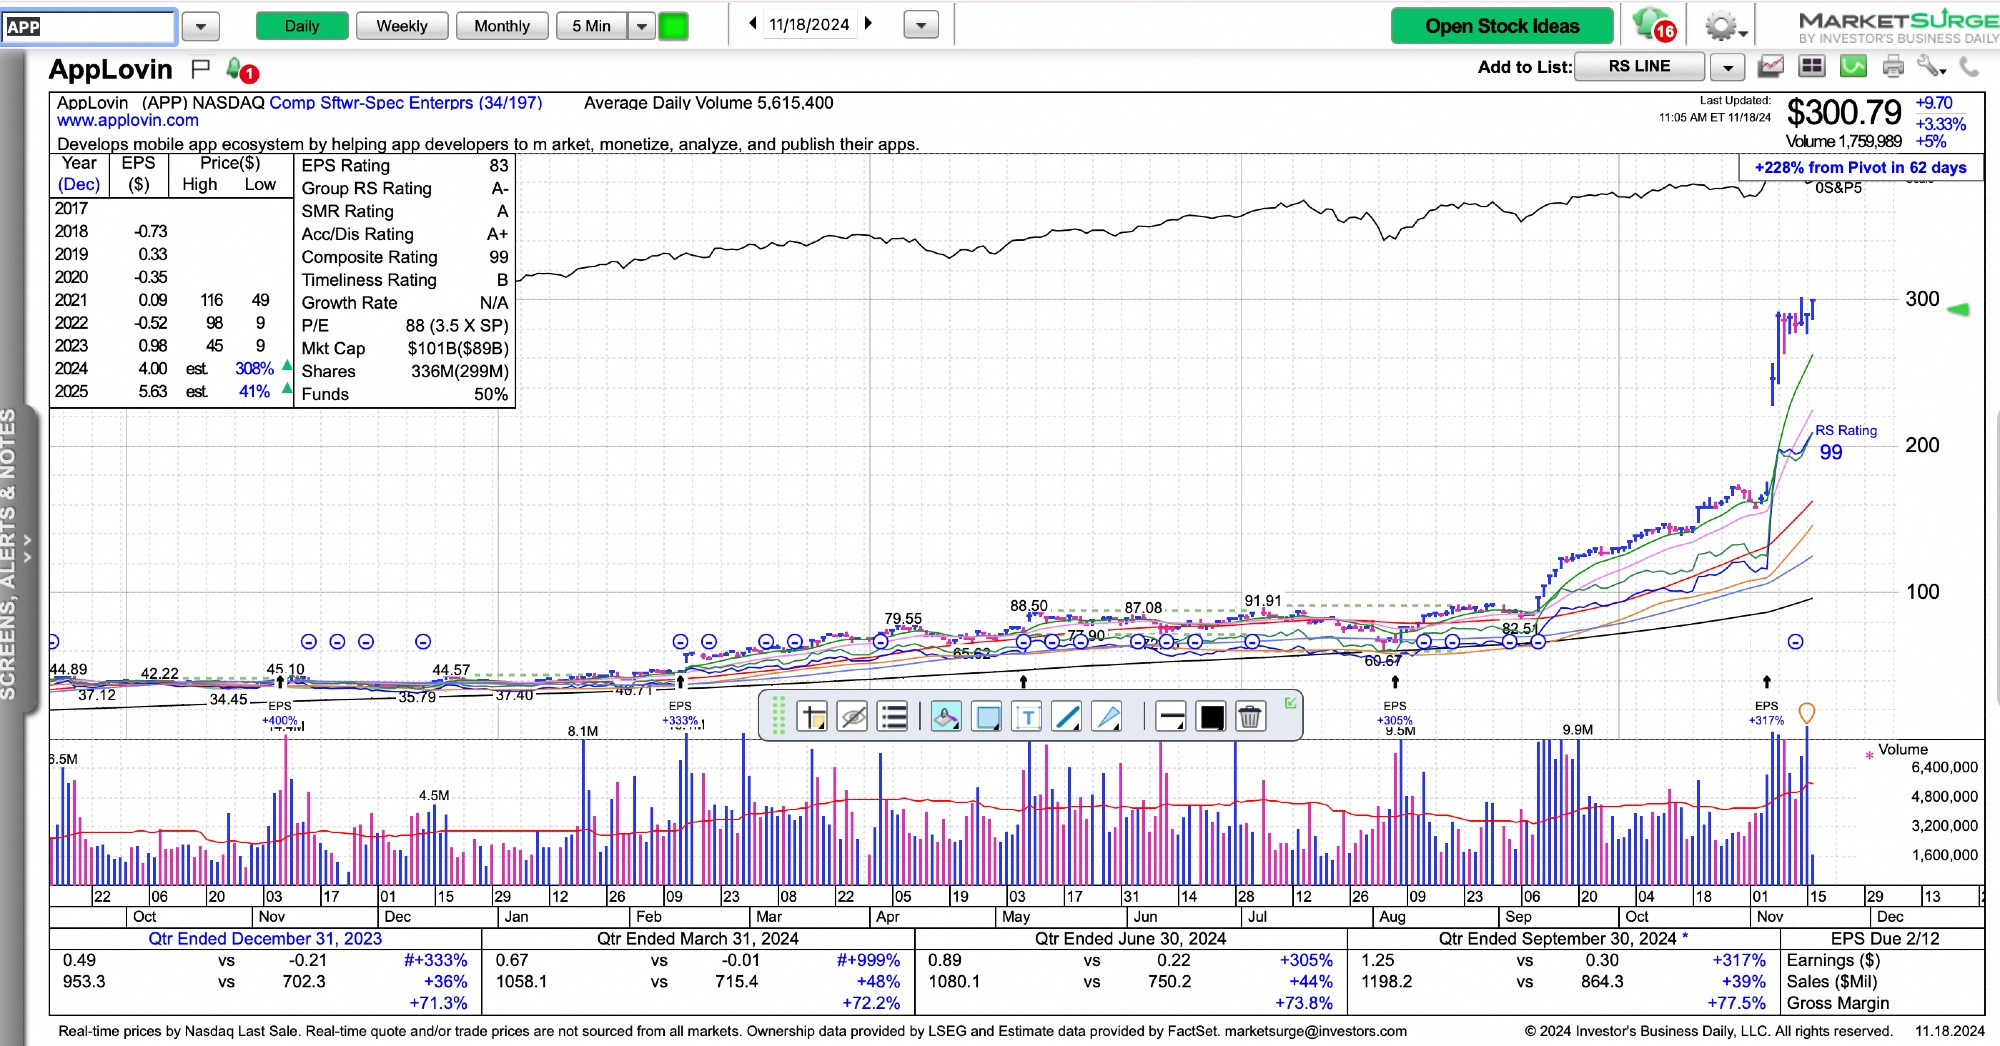This screenshot has width=2000, height=1046.
Task: Select the eraser tool in drawing toolbar
Action: pos(946,716)
